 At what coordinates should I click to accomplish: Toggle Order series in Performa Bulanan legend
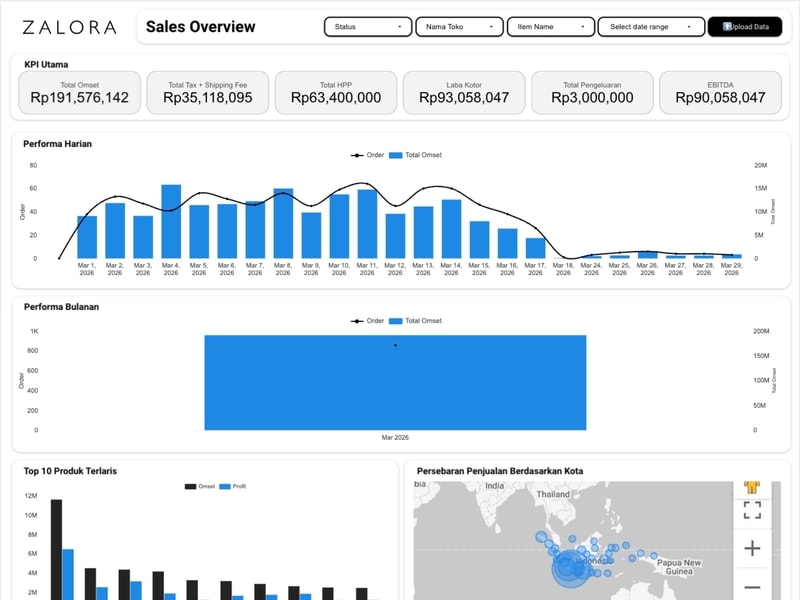pos(367,321)
